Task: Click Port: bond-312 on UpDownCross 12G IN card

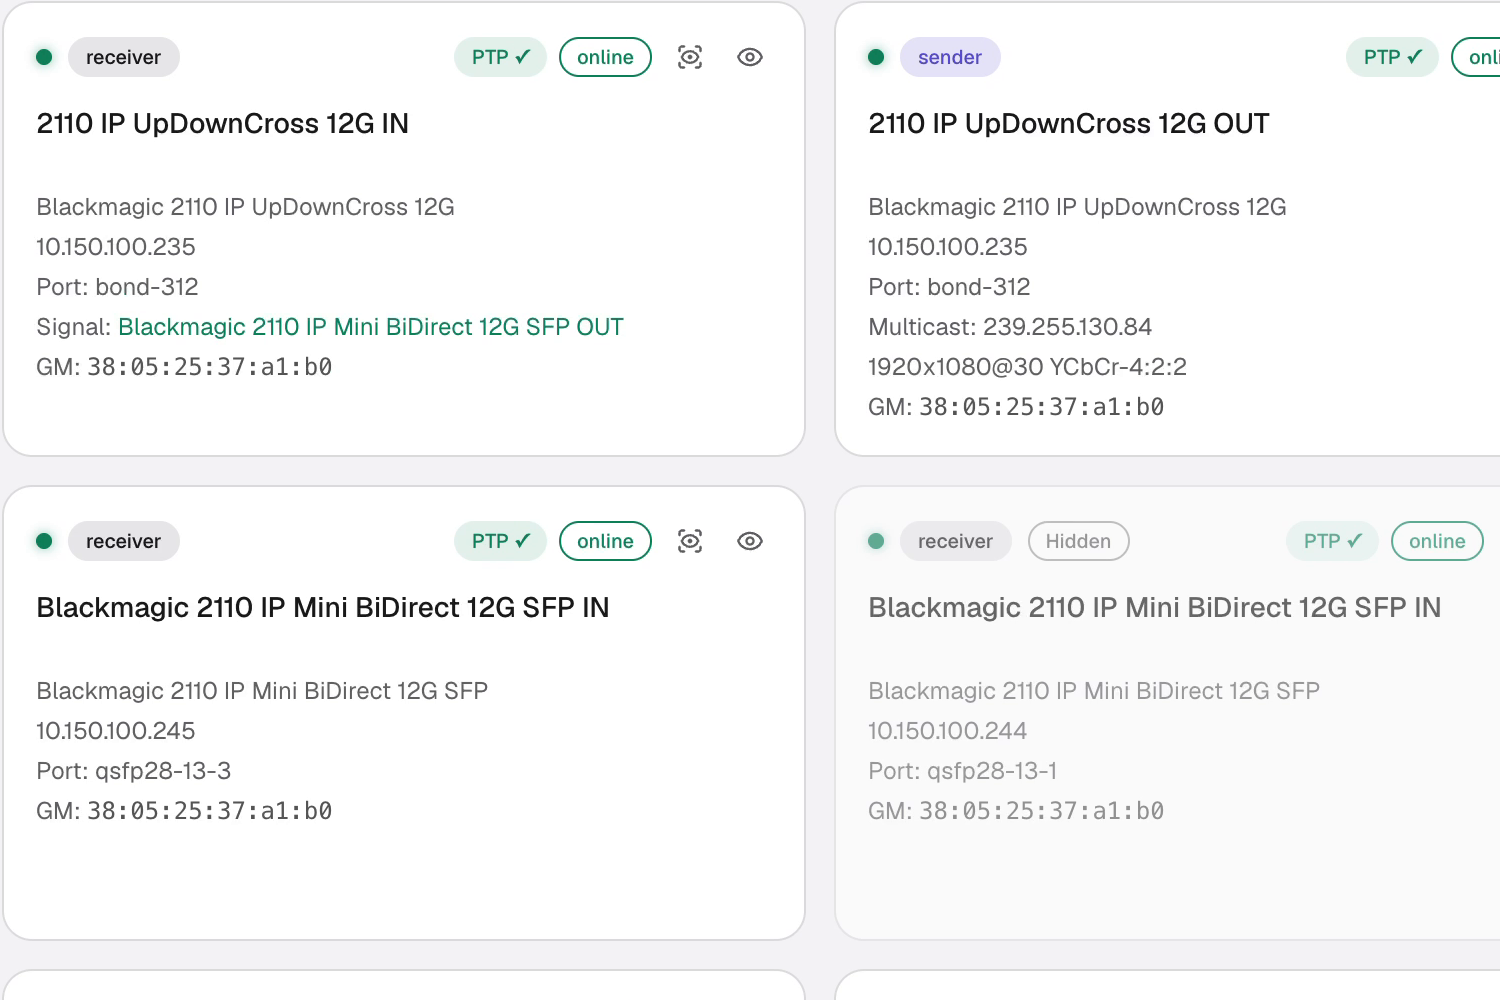Action: click(x=118, y=287)
